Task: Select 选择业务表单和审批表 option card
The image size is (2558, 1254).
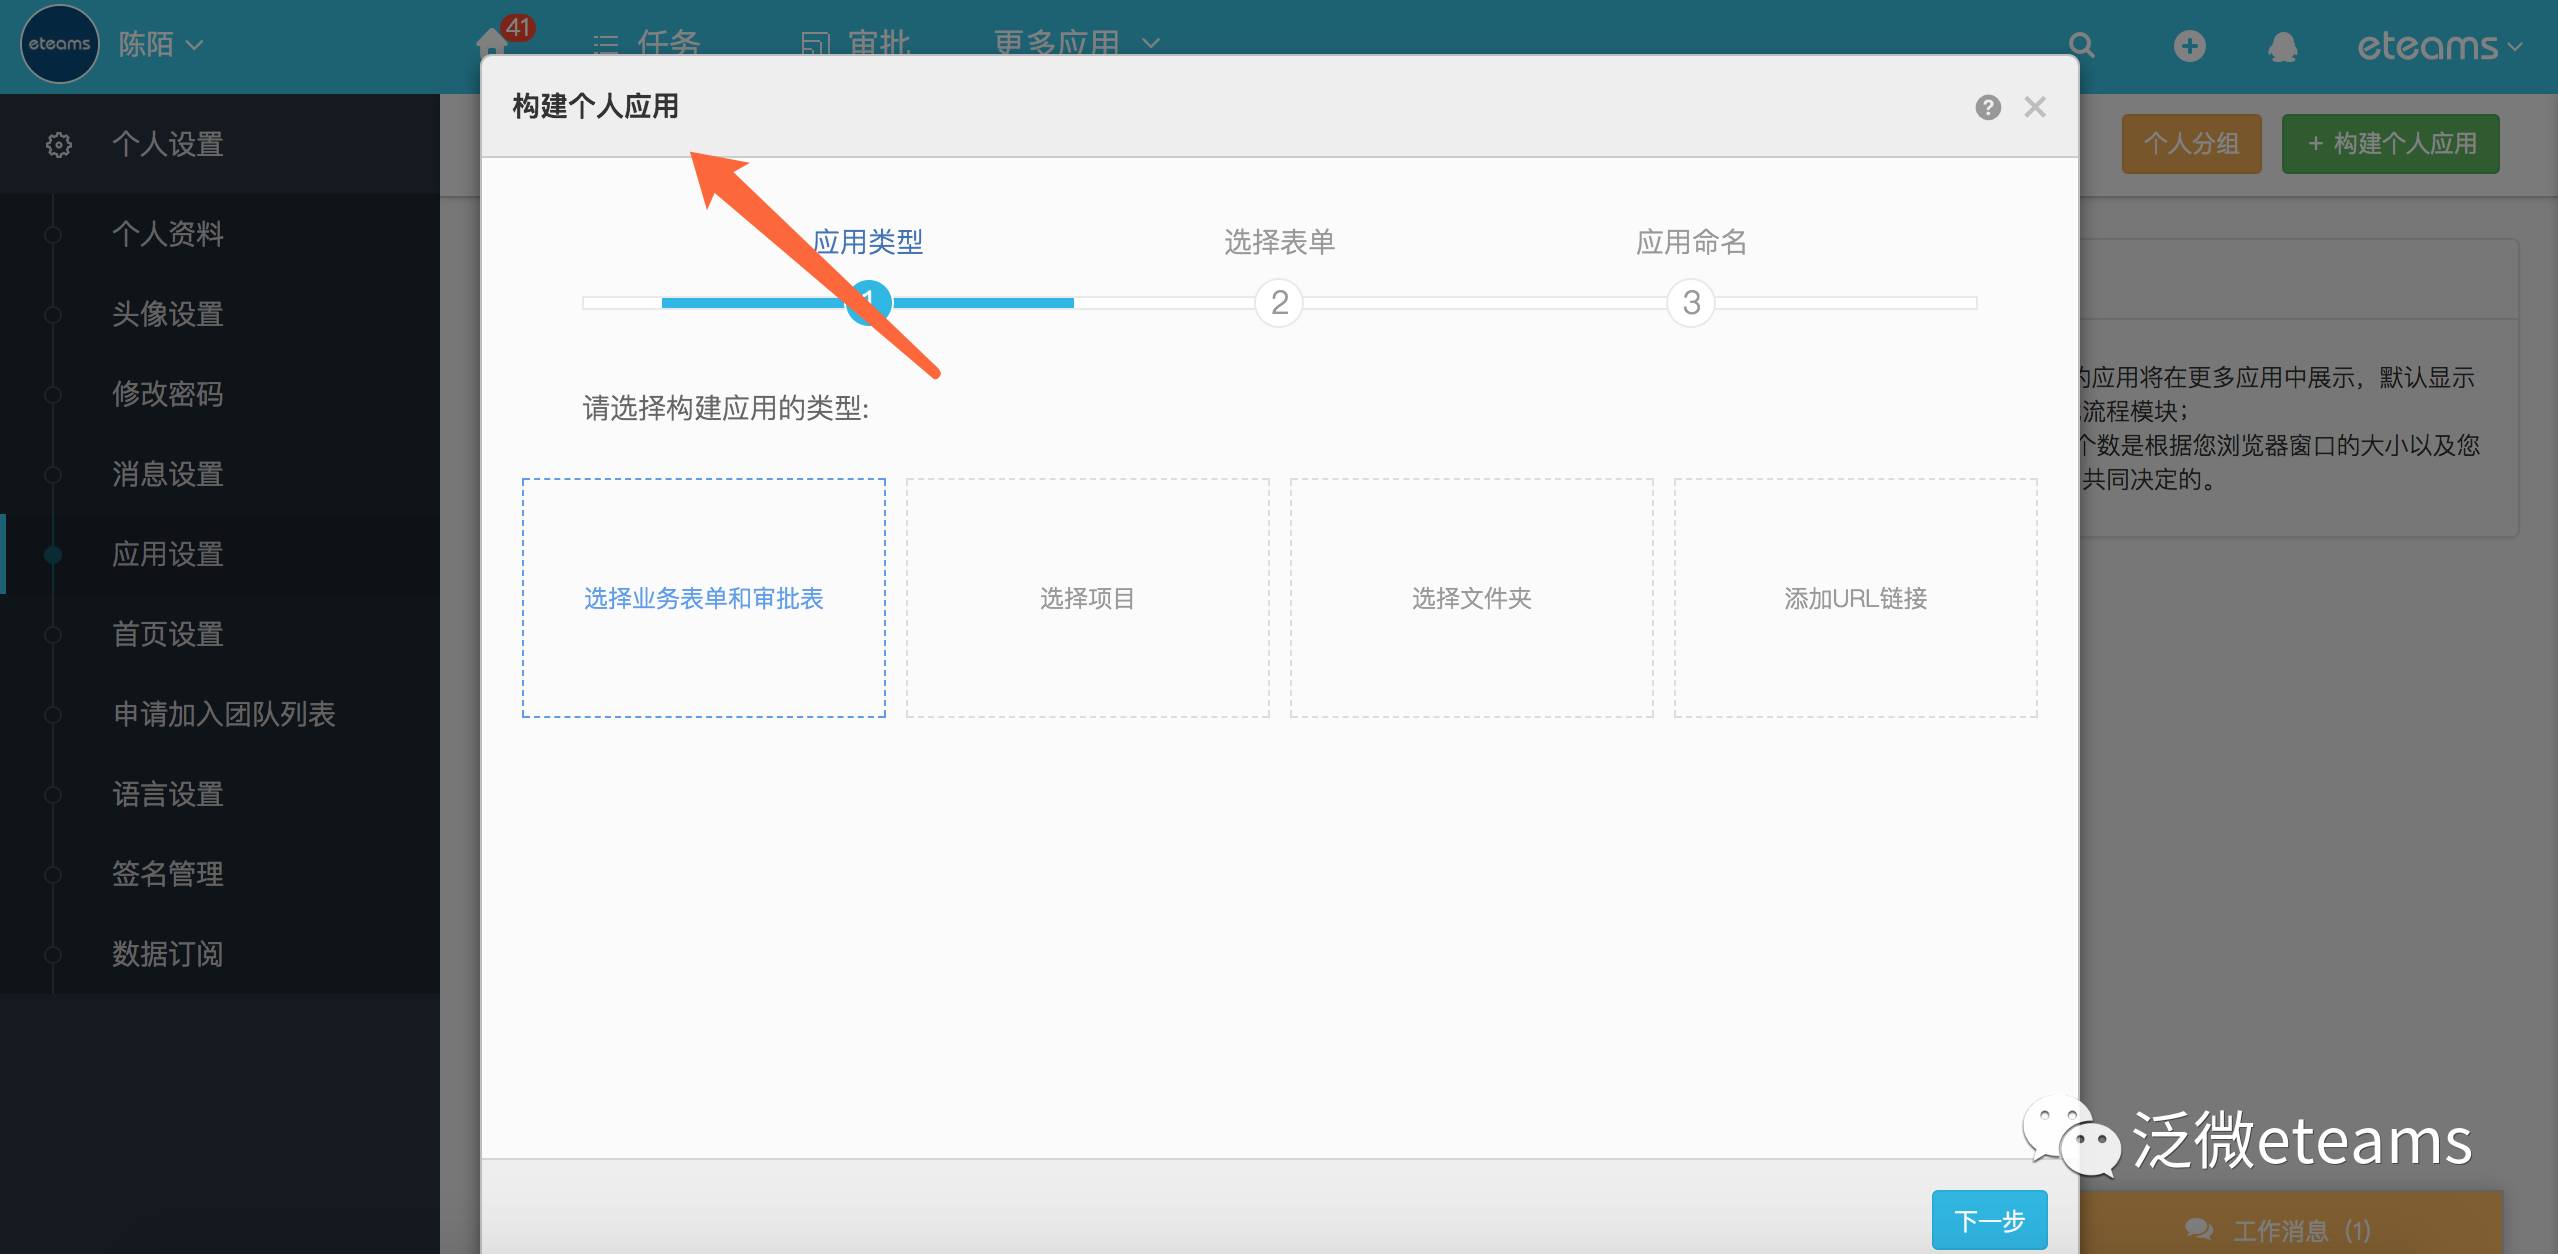Action: coord(703,598)
